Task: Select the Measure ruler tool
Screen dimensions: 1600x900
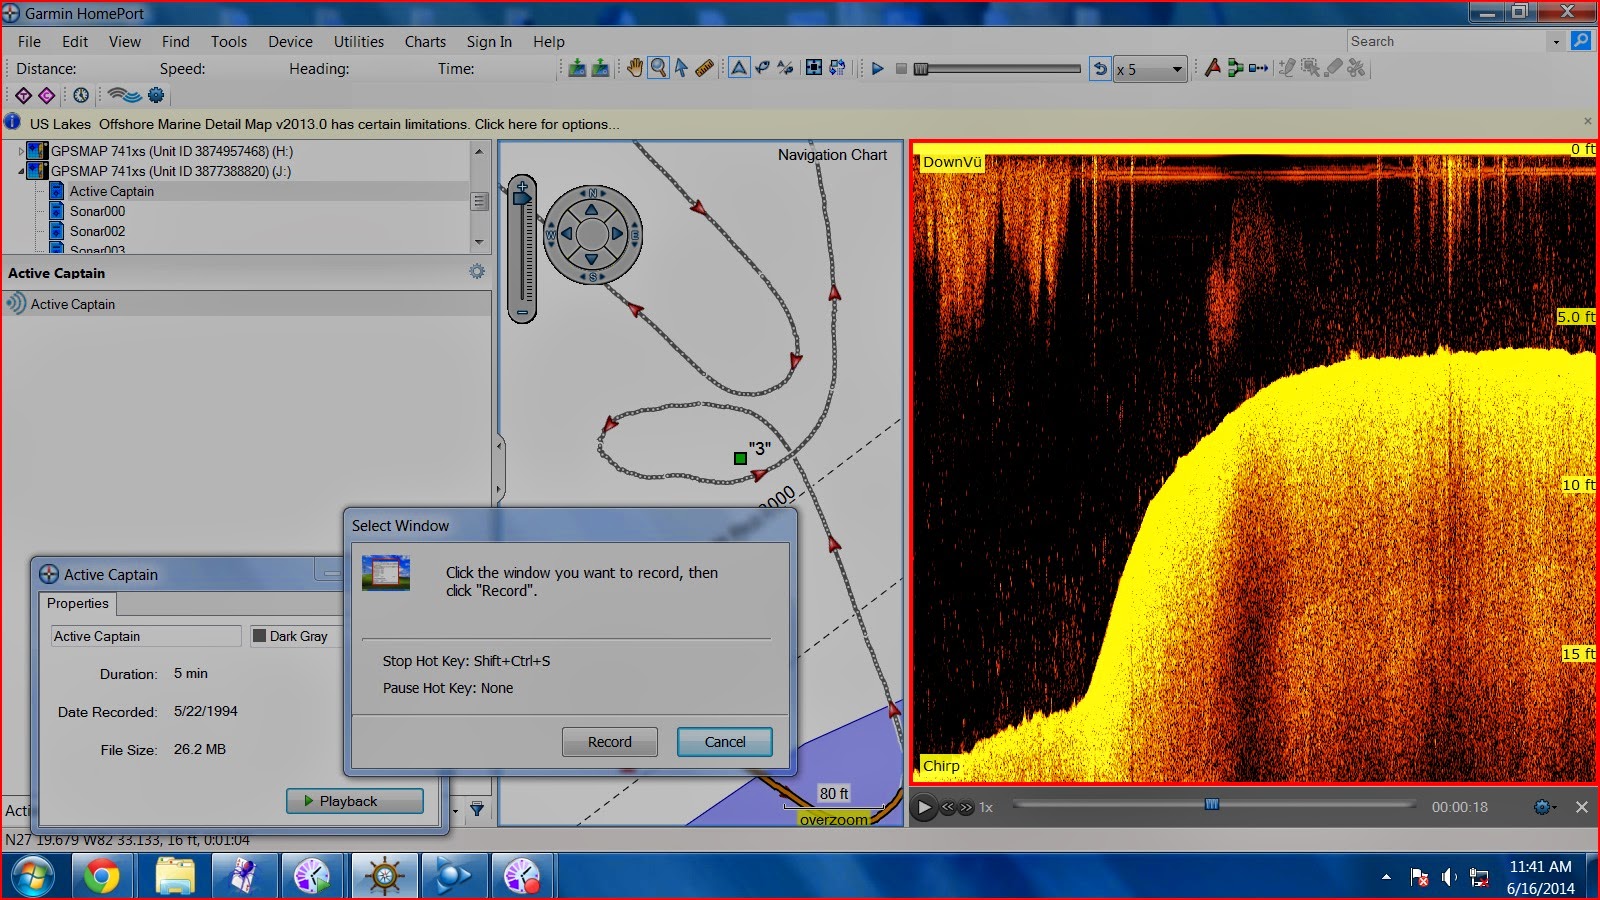Action: pyautogui.click(x=704, y=68)
